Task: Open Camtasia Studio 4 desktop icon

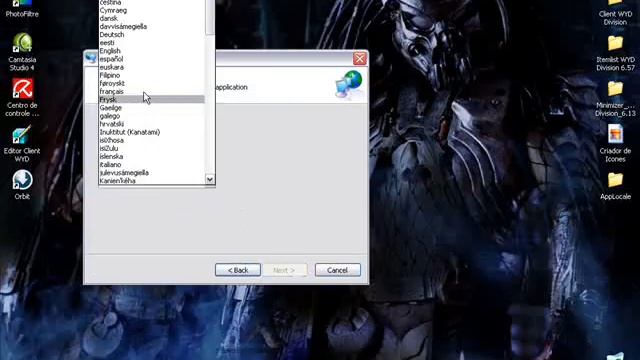Action: pos(22,52)
